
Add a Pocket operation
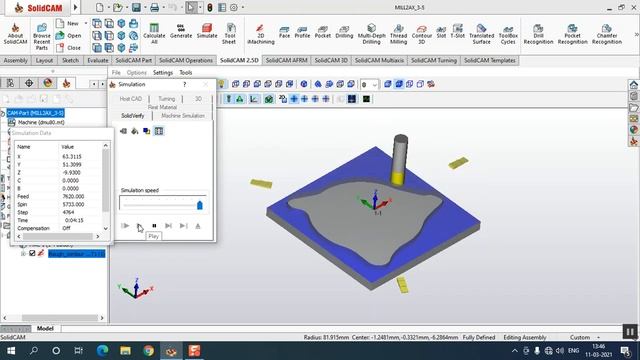coord(322,32)
